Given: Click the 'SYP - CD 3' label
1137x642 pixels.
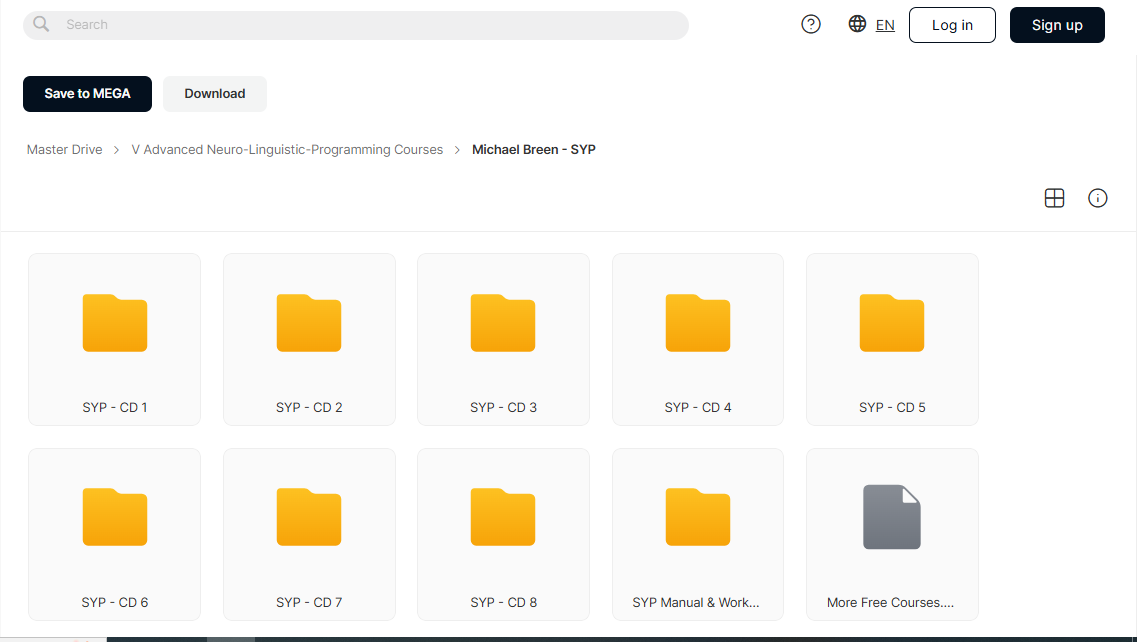Looking at the screenshot, I should 503,408.
